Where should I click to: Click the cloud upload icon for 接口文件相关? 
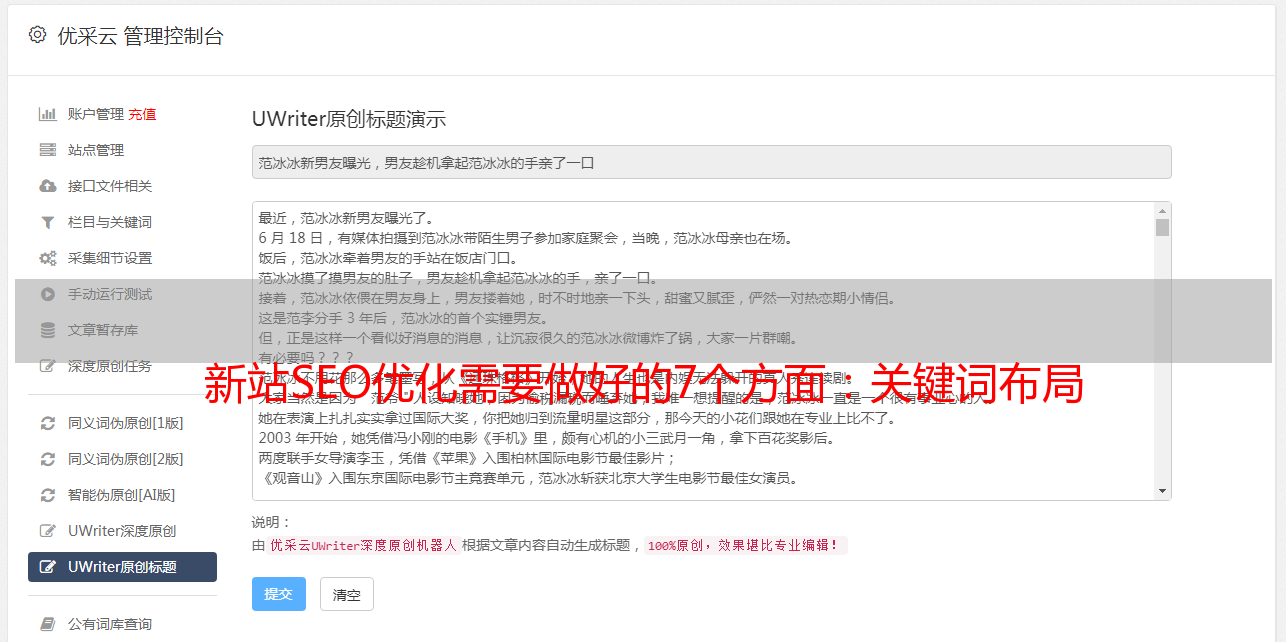point(47,186)
